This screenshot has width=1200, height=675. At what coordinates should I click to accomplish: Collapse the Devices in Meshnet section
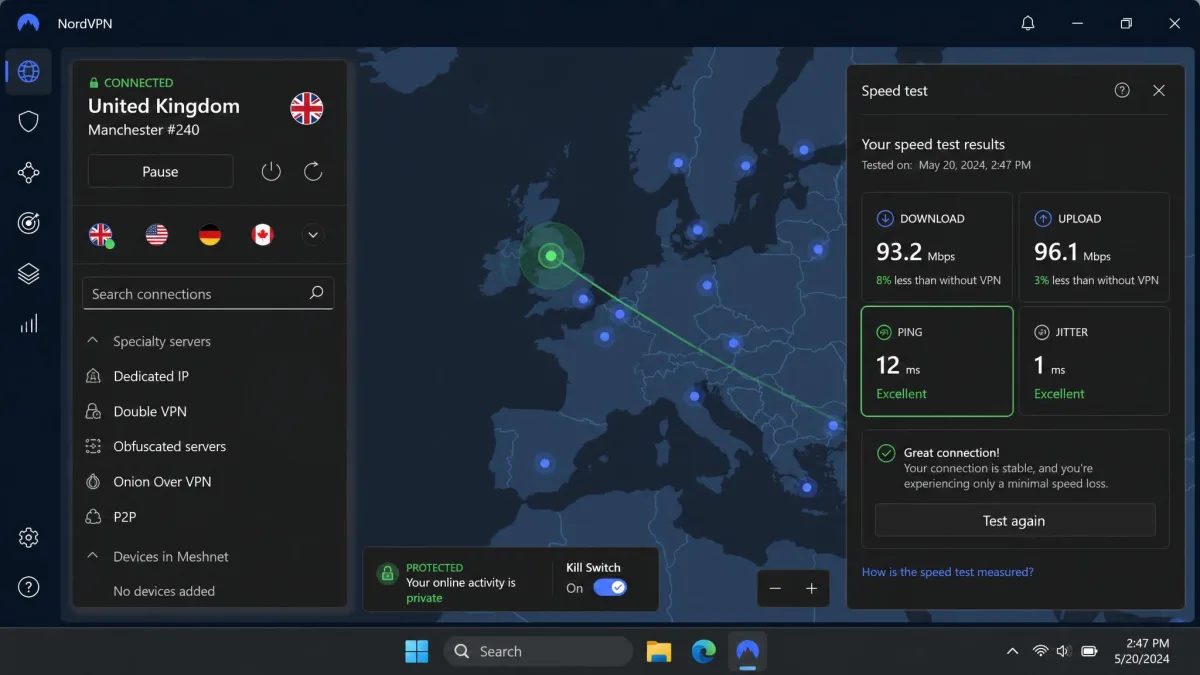[x=93, y=556]
